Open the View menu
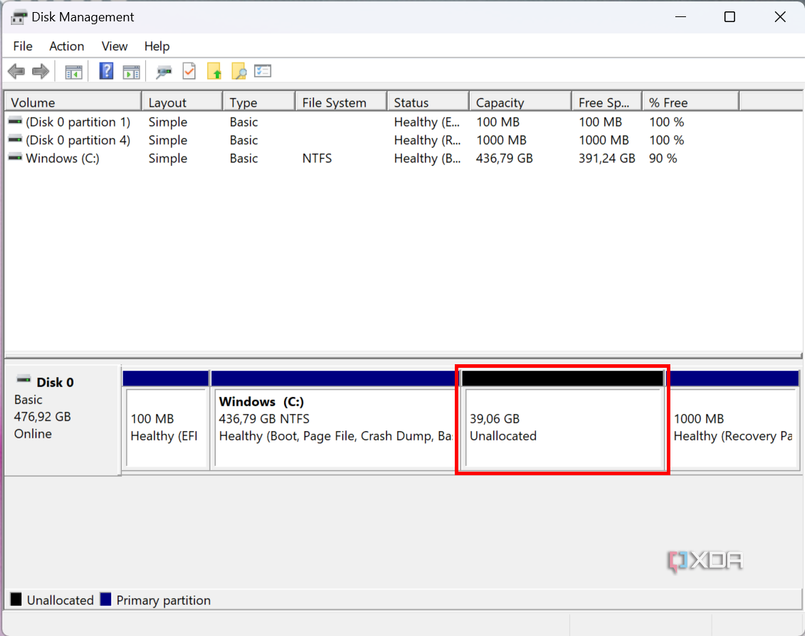The image size is (805, 636). 114,46
